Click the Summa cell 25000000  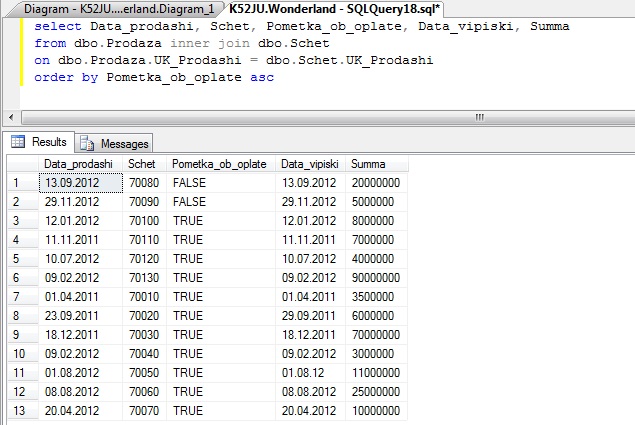click(377, 392)
